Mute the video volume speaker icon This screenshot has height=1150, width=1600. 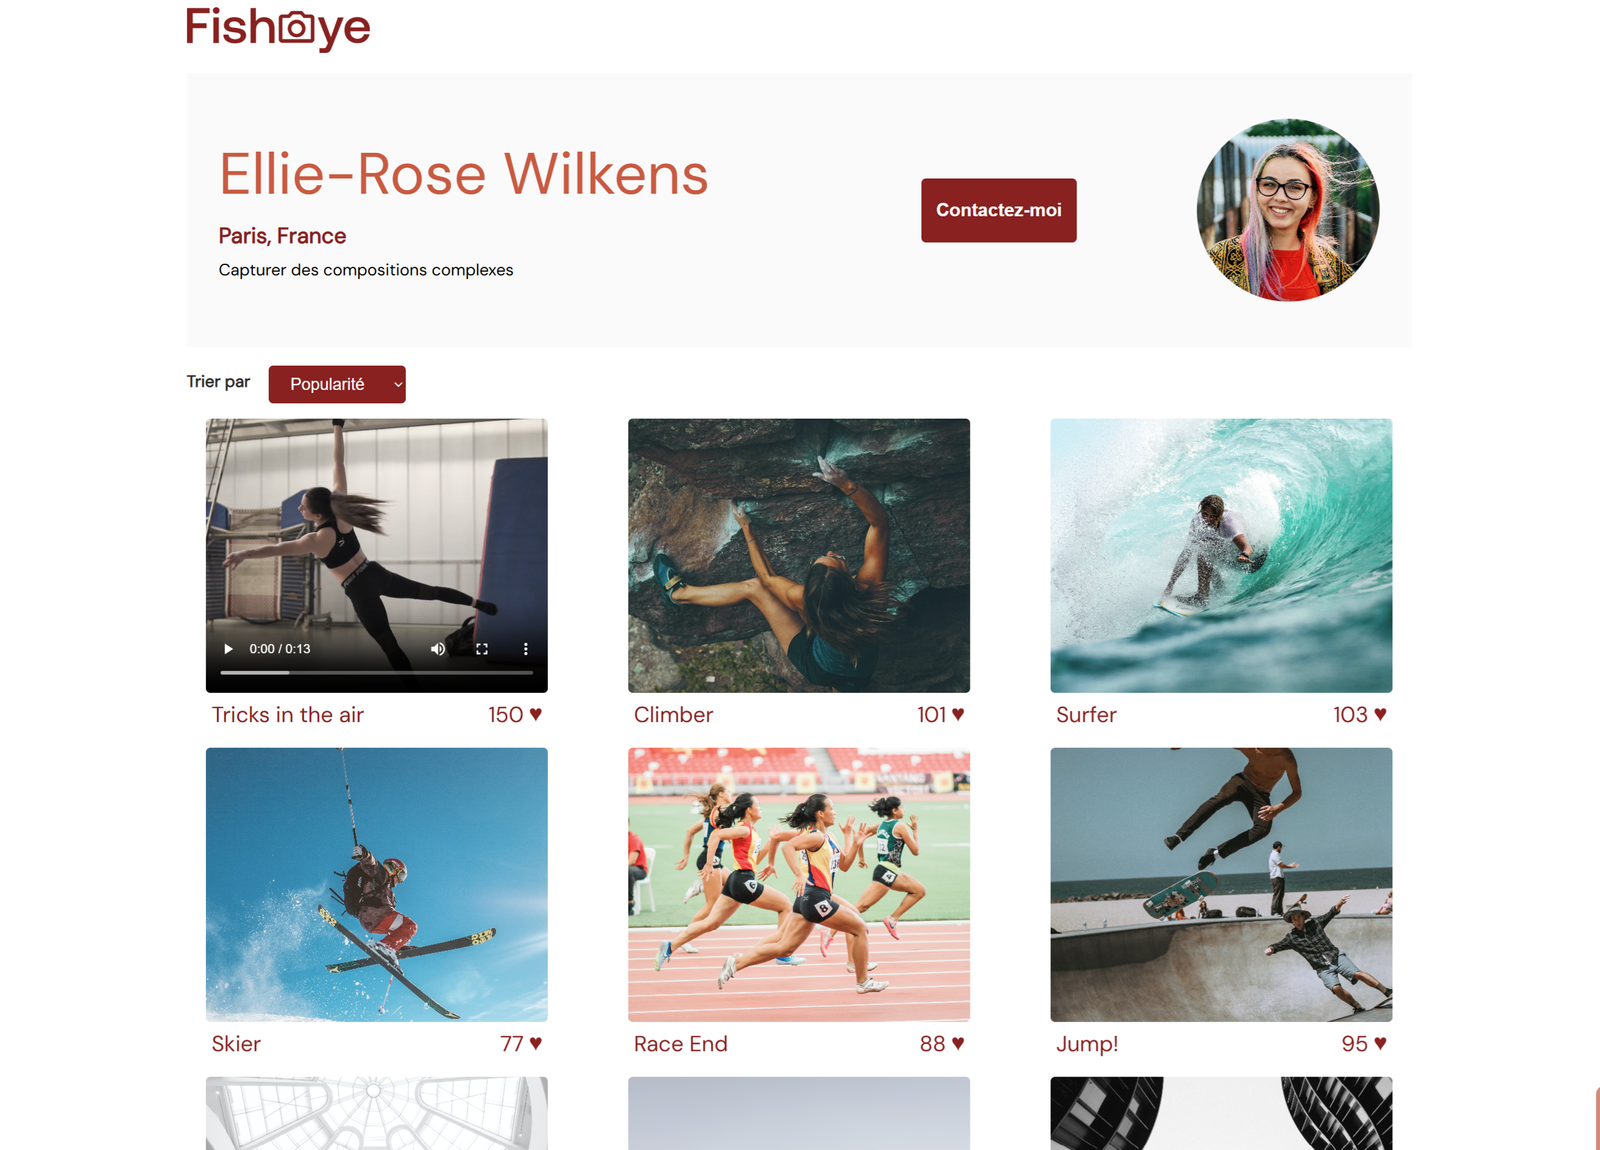[x=438, y=649]
